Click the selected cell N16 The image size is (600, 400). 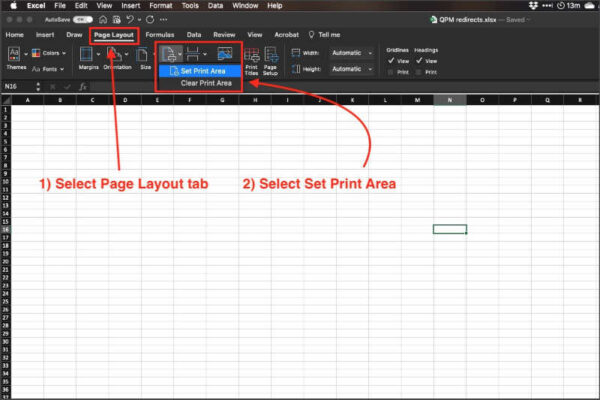point(450,229)
